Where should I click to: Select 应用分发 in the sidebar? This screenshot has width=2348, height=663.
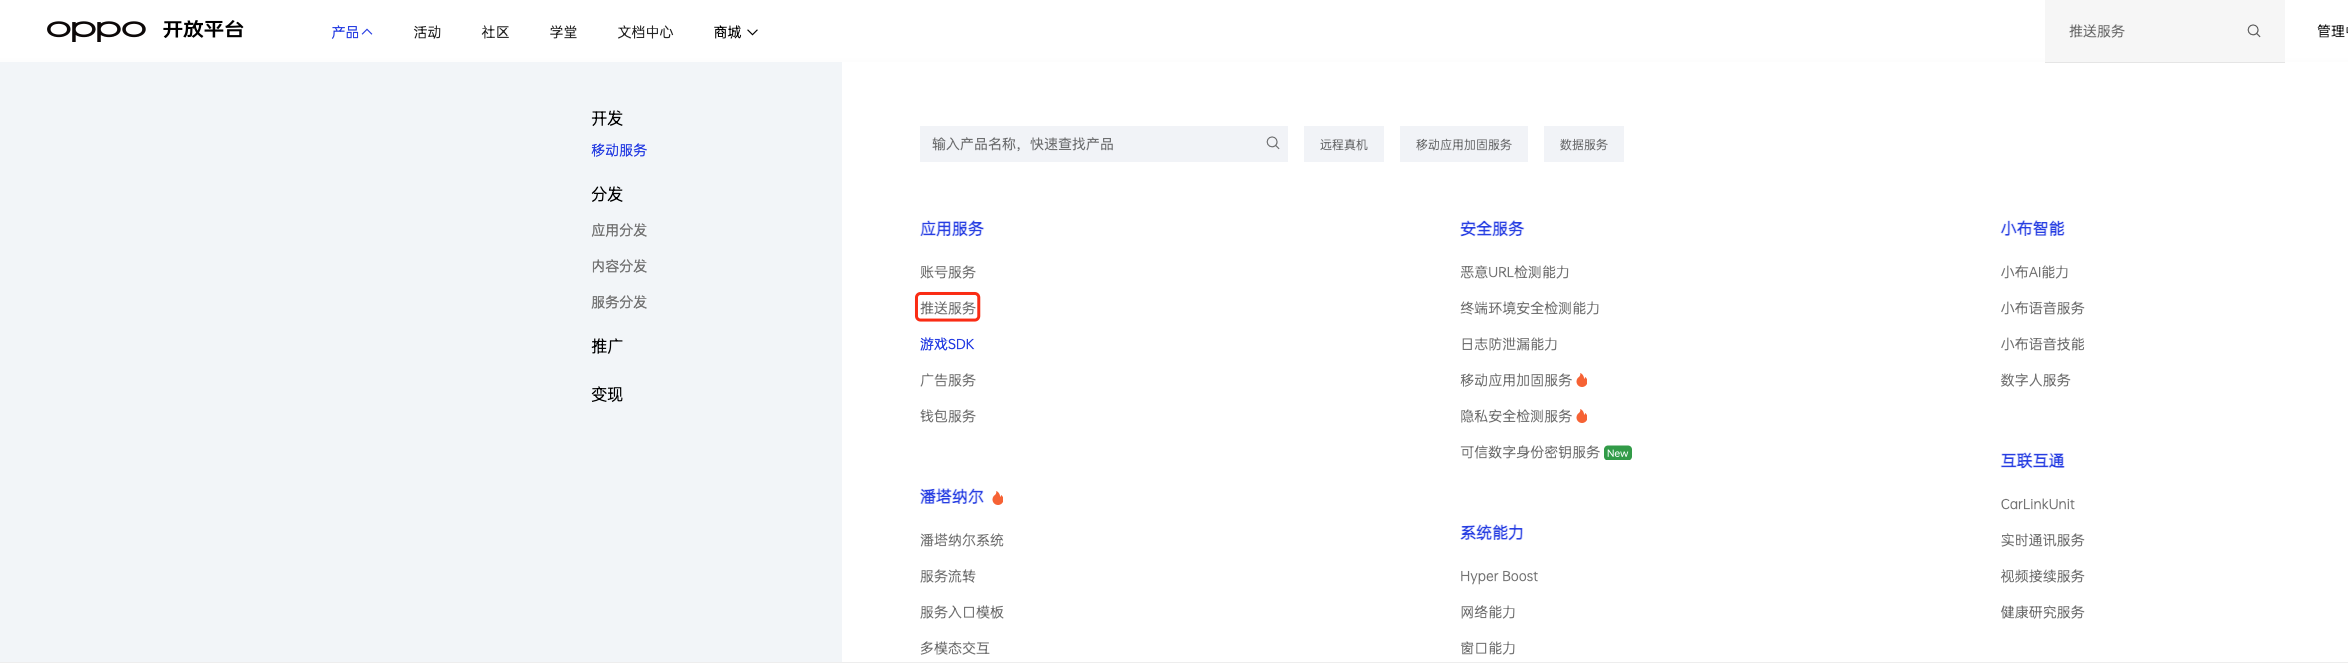[619, 230]
